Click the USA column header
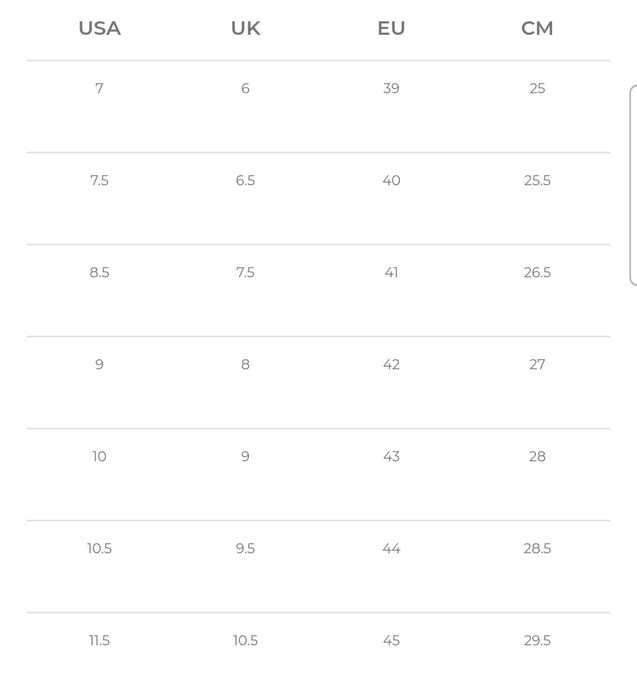637x699 pixels. pyautogui.click(x=99, y=29)
